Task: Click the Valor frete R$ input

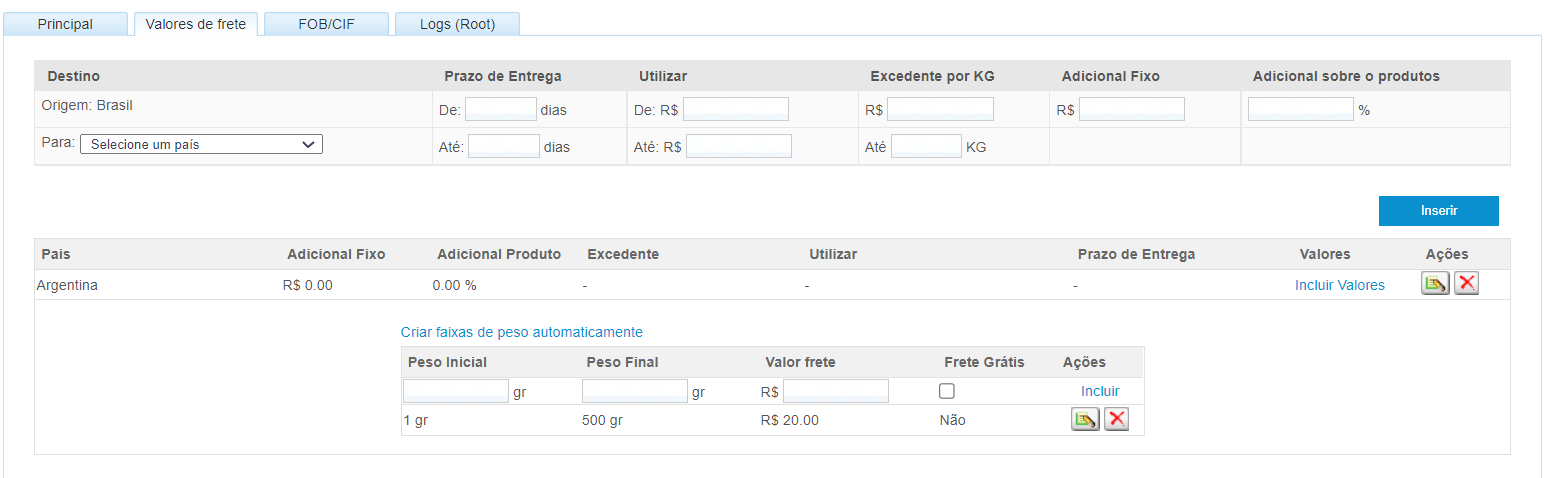Action: (x=836, y=391)
